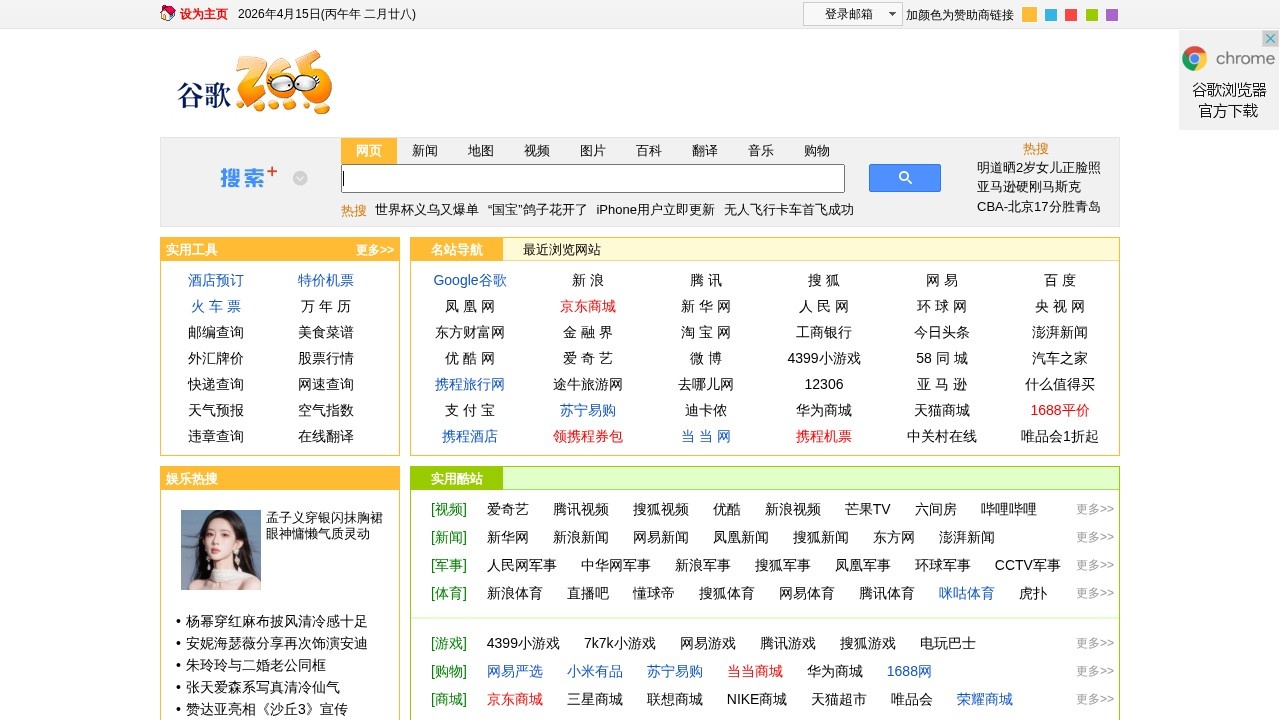
Task: Click the 谷歌265 mascot logo
Action: [x=252, y=84]
